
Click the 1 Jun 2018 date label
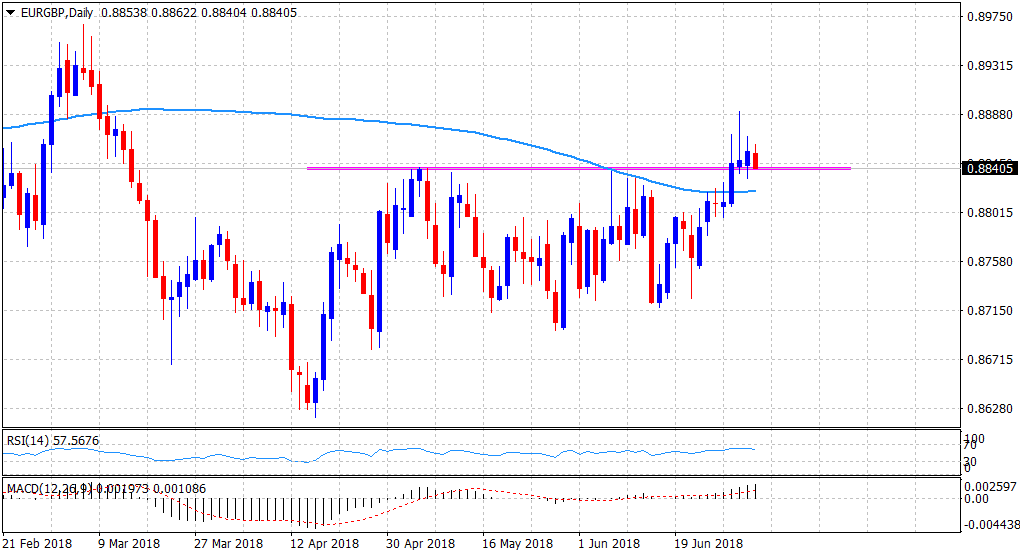coord(610,544)
